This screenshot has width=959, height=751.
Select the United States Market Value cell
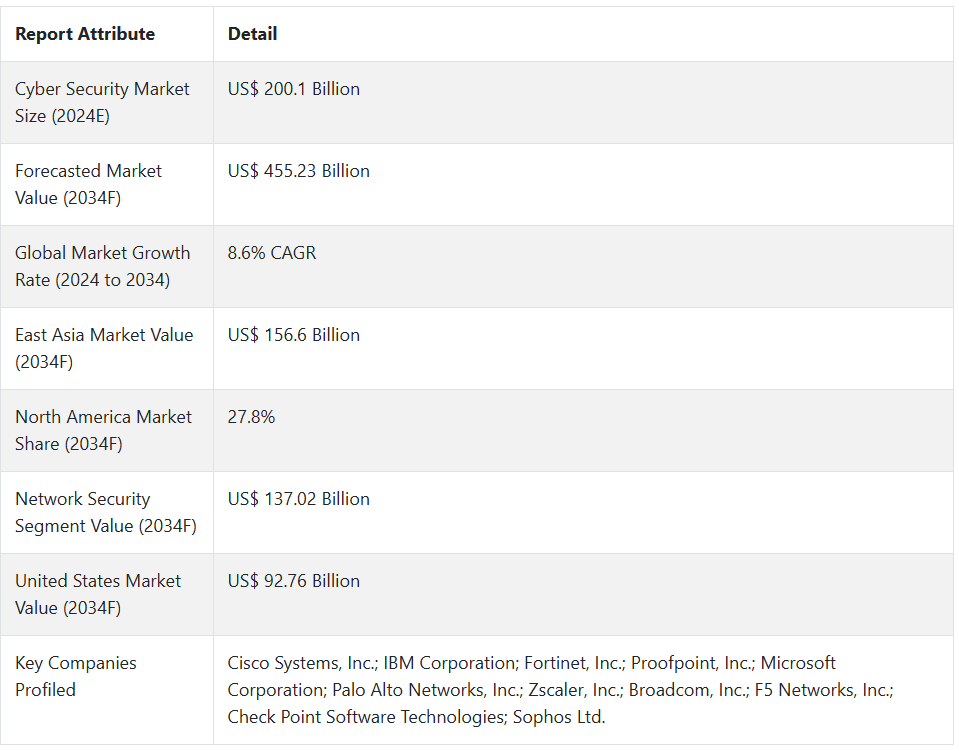[x=98, y=594]
